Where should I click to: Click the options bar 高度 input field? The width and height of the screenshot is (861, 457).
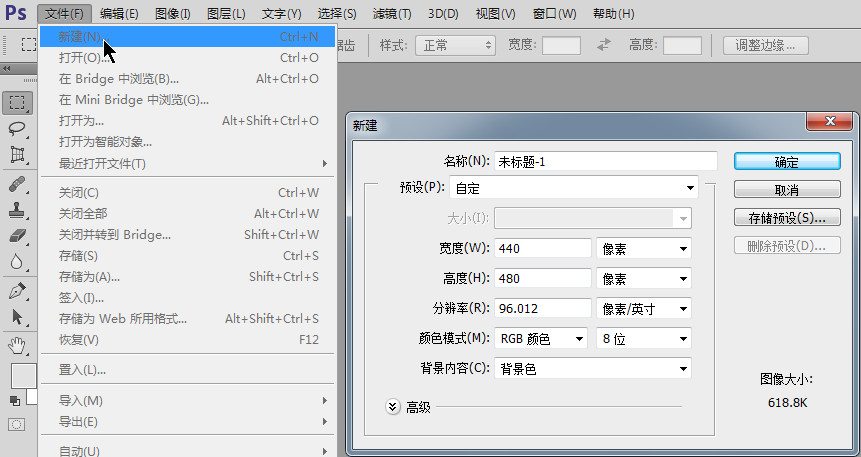pos(682,45)
